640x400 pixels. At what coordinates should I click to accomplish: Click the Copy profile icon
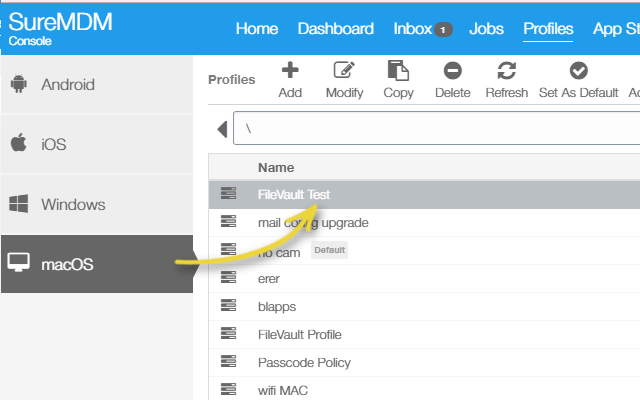(398, 71)
